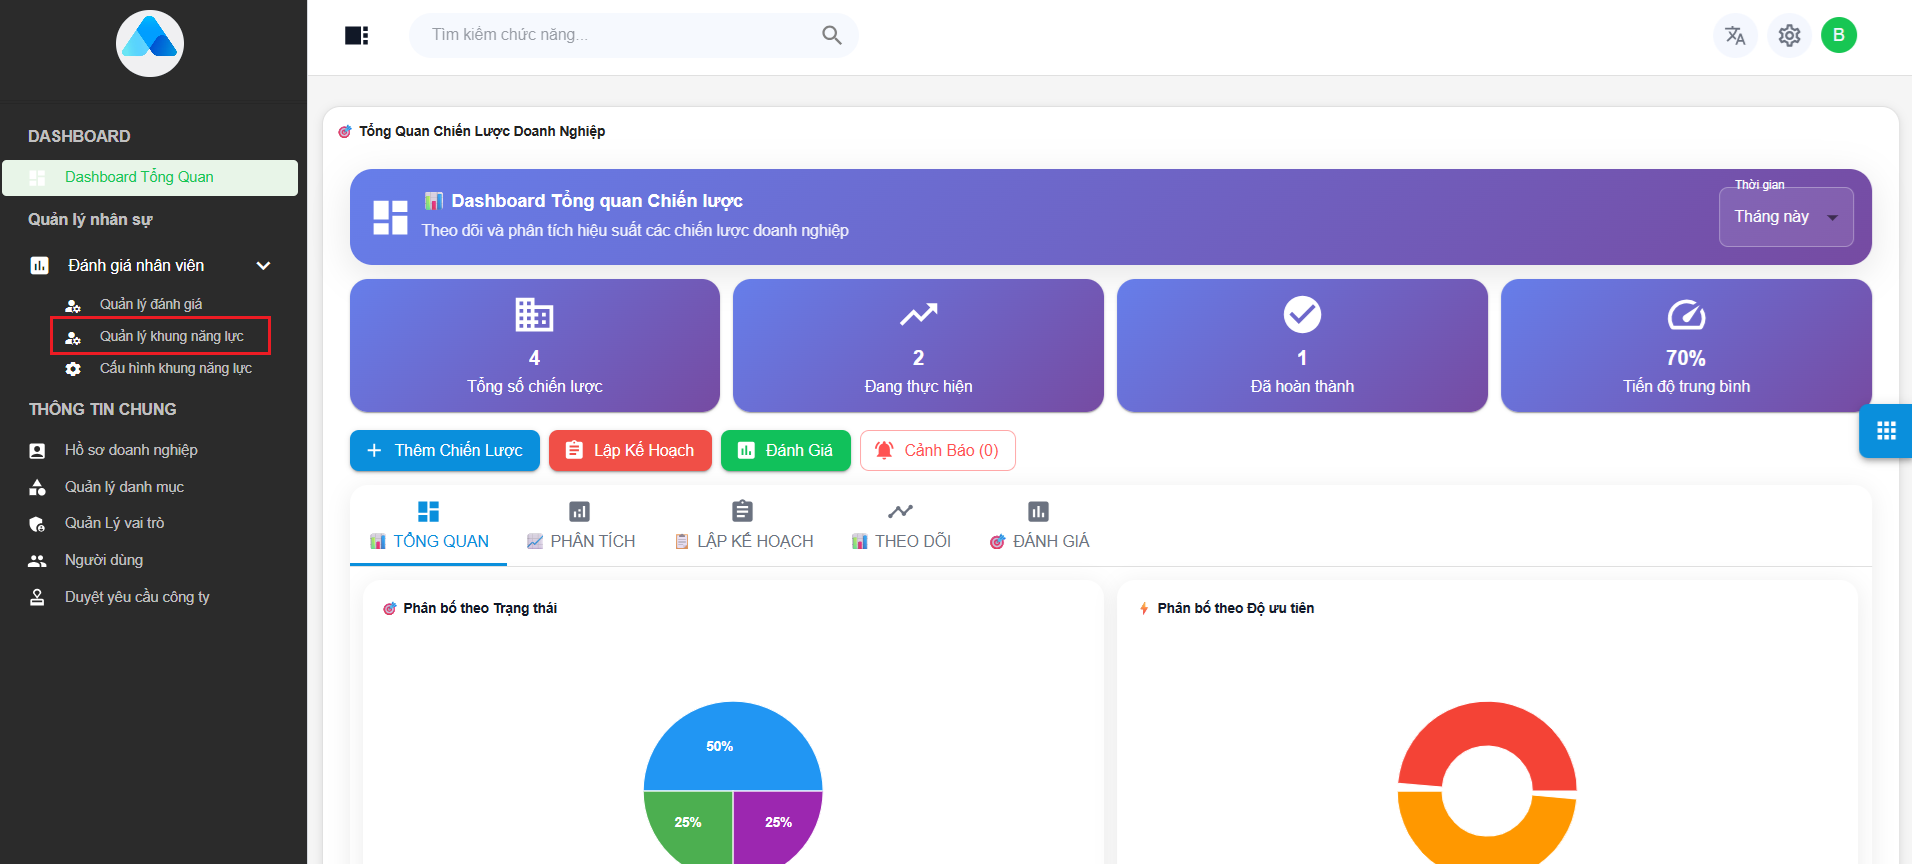Viewport: 1919px width, 867px height.
Task: Click the Cảnh Báo (0) button
Action: [937, 451]
